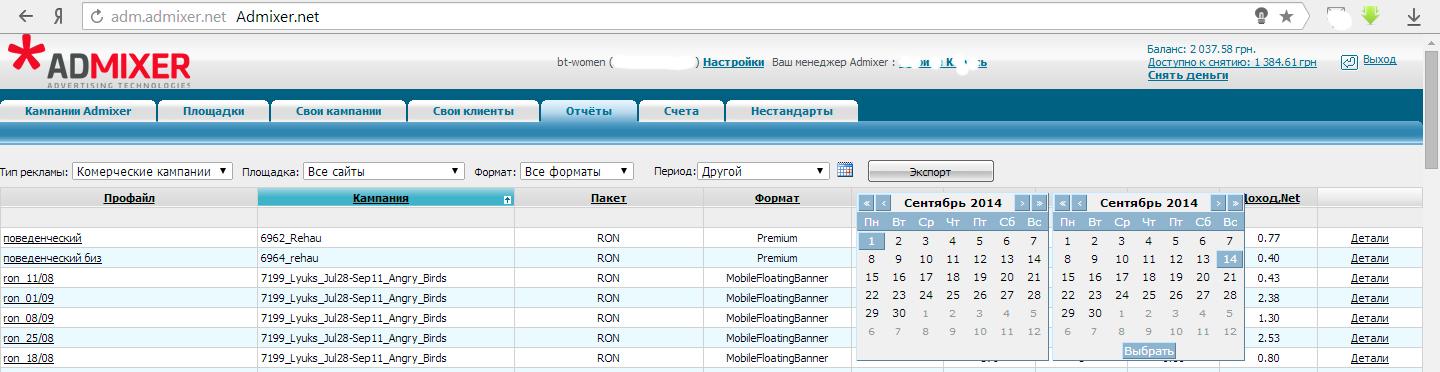Open the Настройки link
Screen dimensions: 1440x372
pos(733,62)
